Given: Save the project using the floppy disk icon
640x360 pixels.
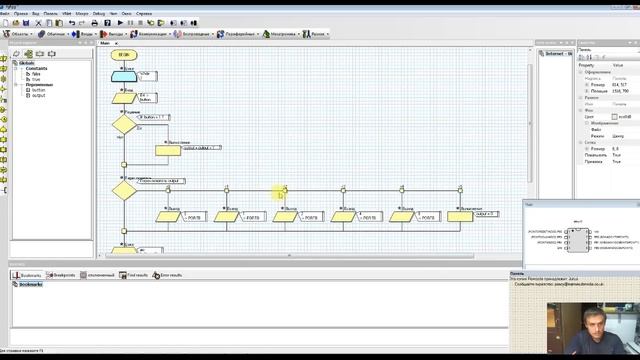Looking at the screenshot, I should 26,23.
